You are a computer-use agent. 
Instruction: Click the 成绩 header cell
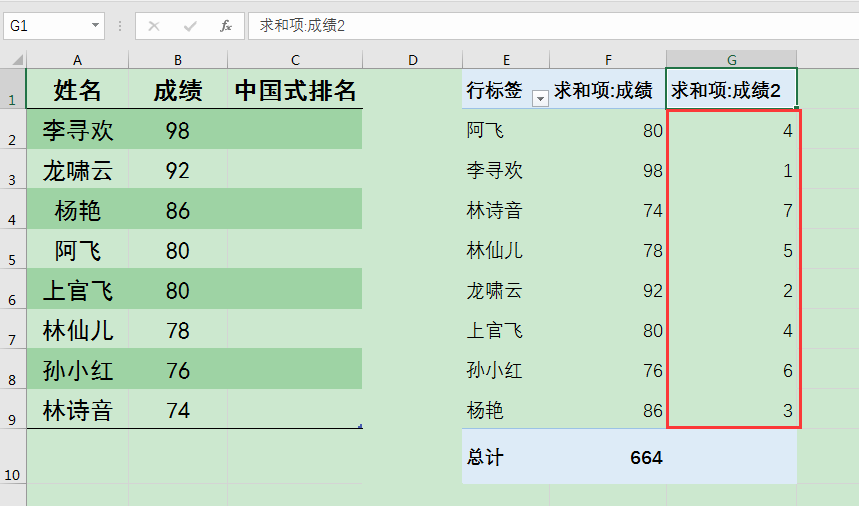click(x=178, y=89)
